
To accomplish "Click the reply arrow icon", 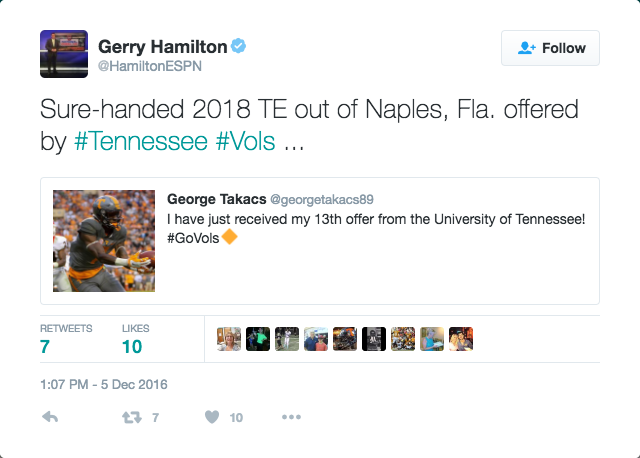I will [50, 417].
